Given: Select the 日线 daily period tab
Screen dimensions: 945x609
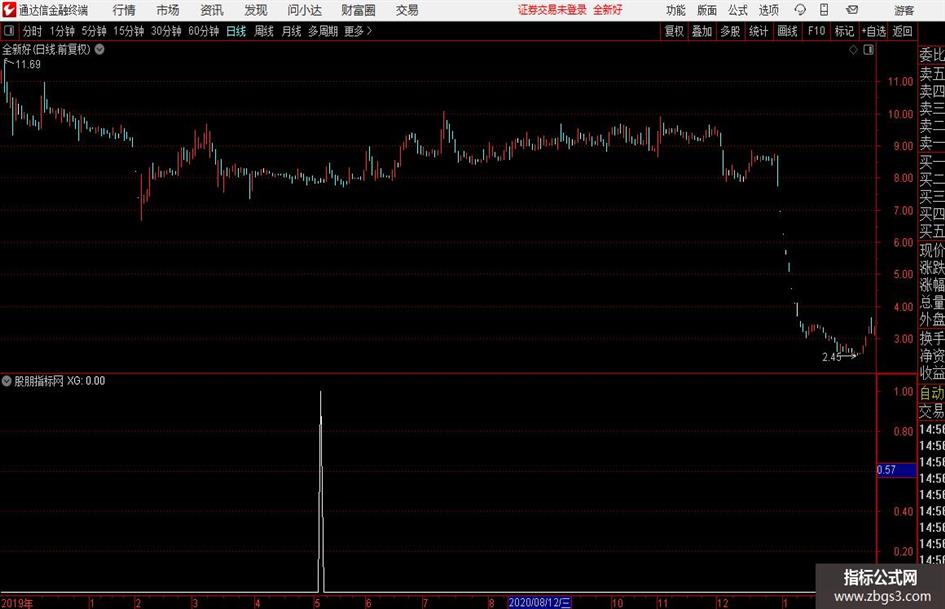Looking at the screenshot, I should pyautogui.click(x=236, y=31).
